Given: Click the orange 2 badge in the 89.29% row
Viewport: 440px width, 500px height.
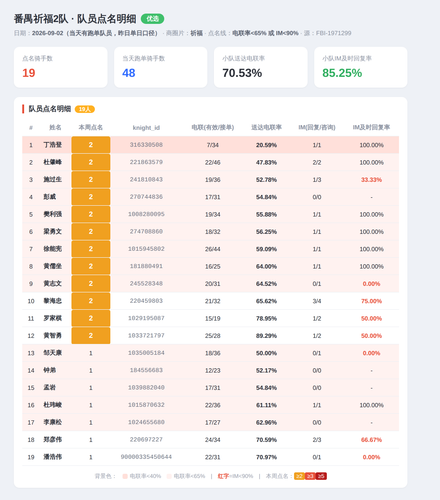Looking at the screenshot, I should click(x=91, y=336).
